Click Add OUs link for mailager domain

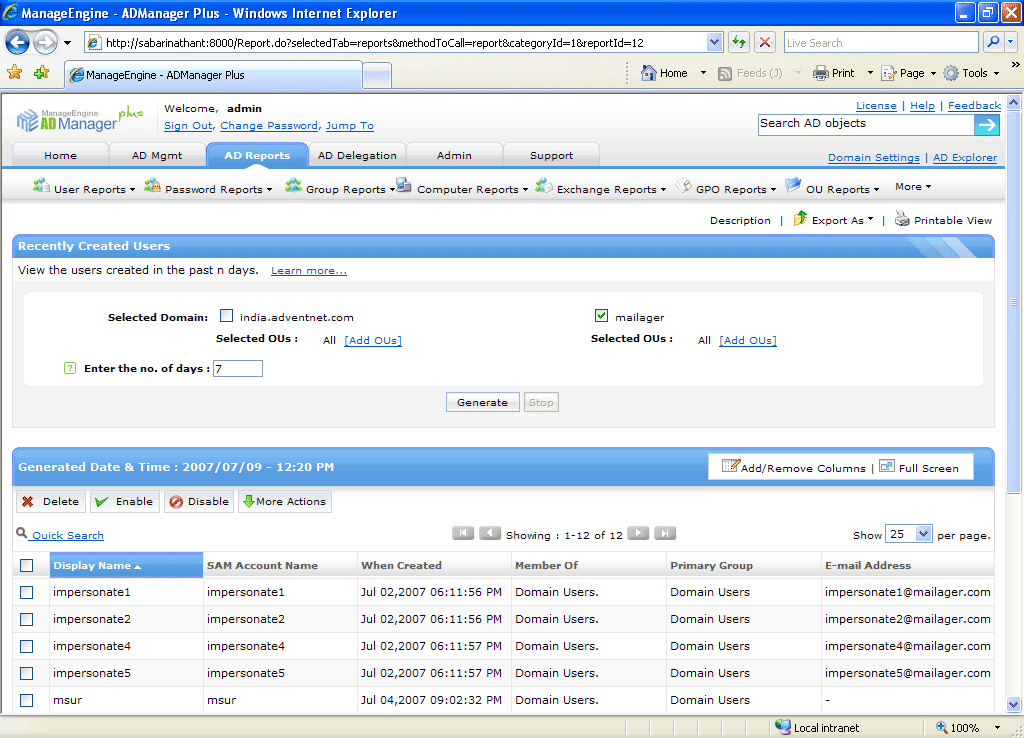(x=748, y=340)
